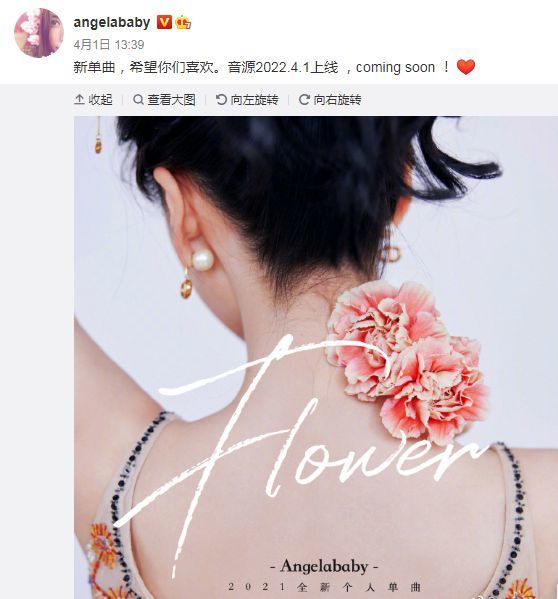
Task: Open the post timestamp 4月1日 13:39
Action: click(109, 45)
